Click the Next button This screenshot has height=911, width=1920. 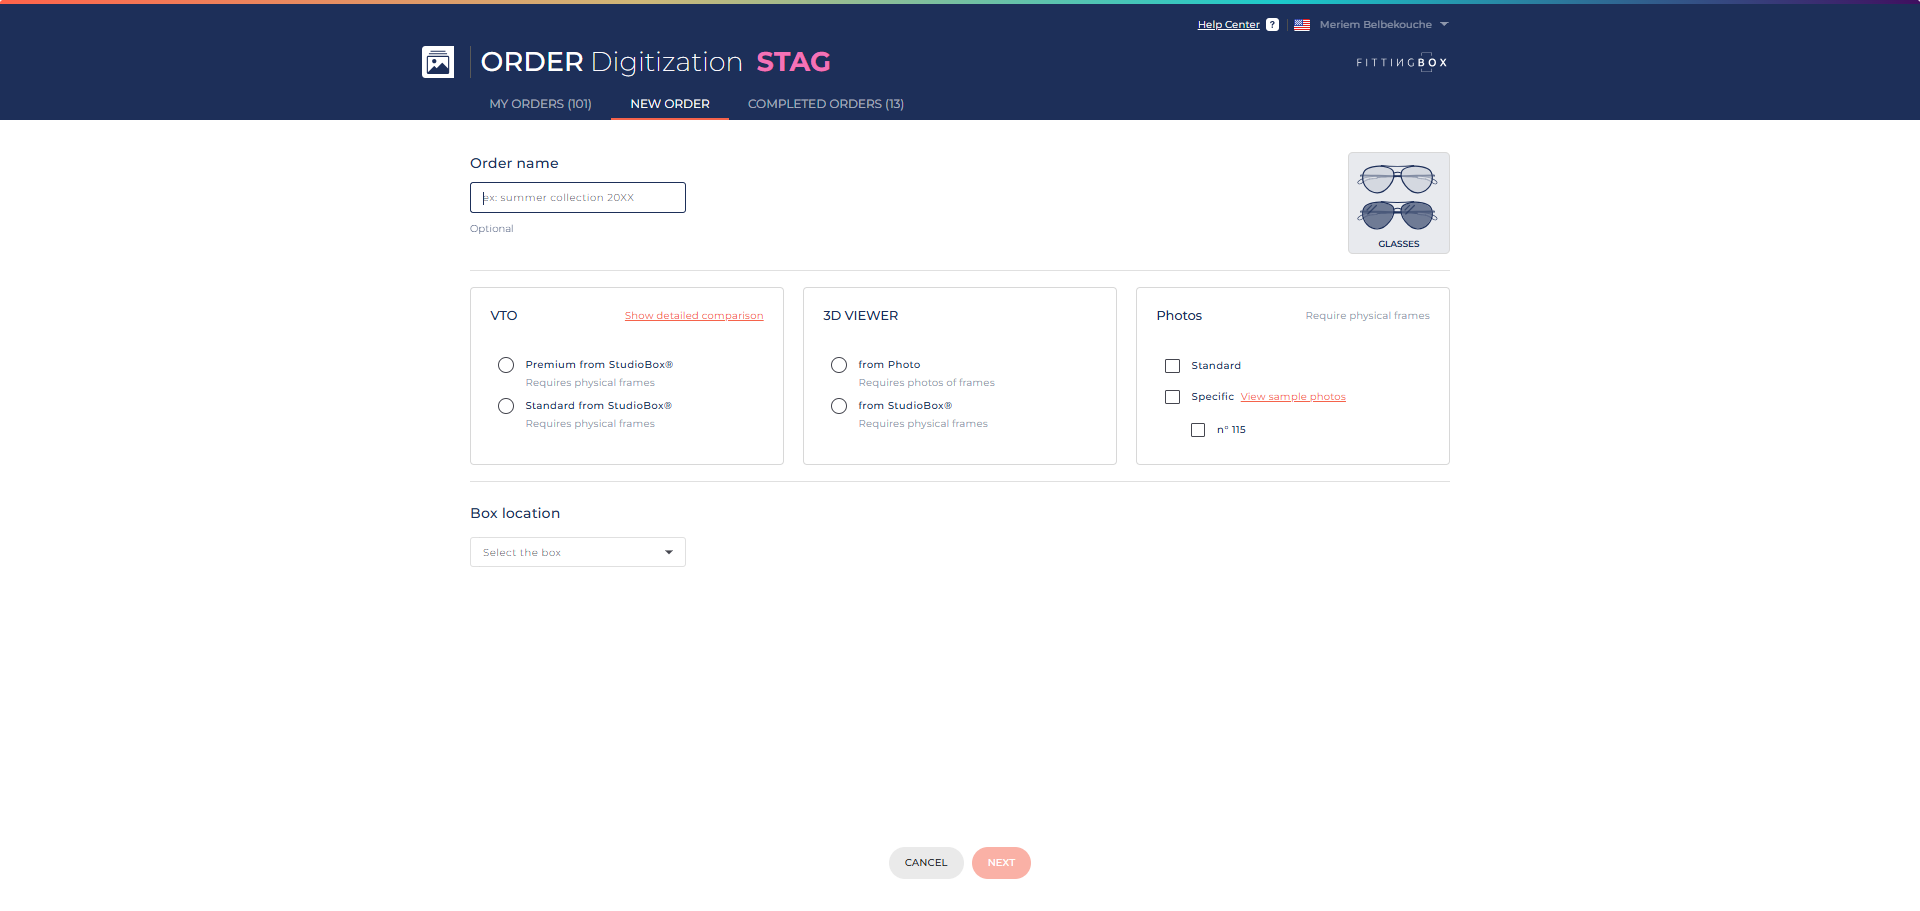[1001, 863]
